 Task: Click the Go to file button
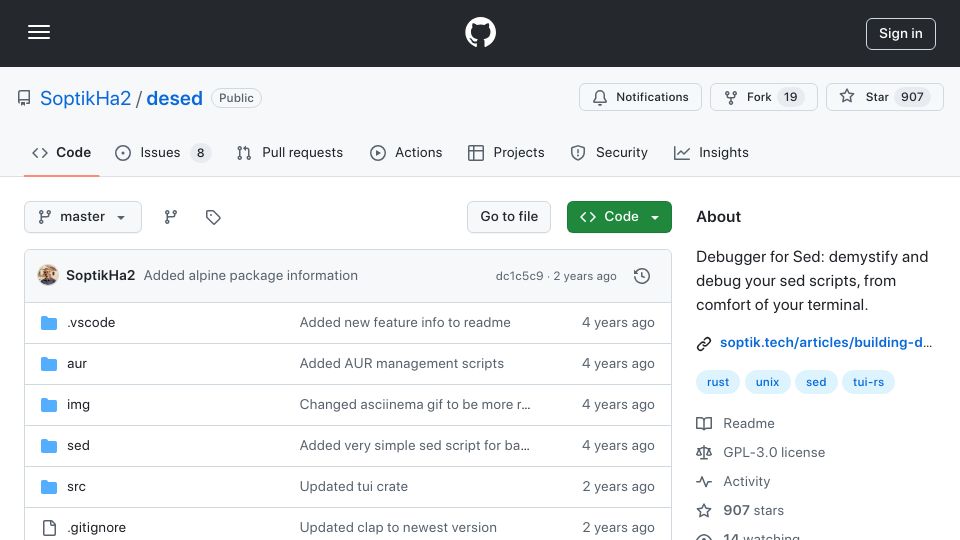tap(509, 217)
